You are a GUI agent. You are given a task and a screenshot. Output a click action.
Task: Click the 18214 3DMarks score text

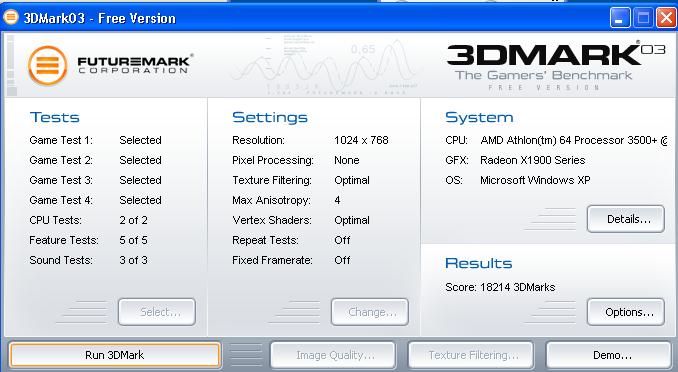(x=518, y=287)
